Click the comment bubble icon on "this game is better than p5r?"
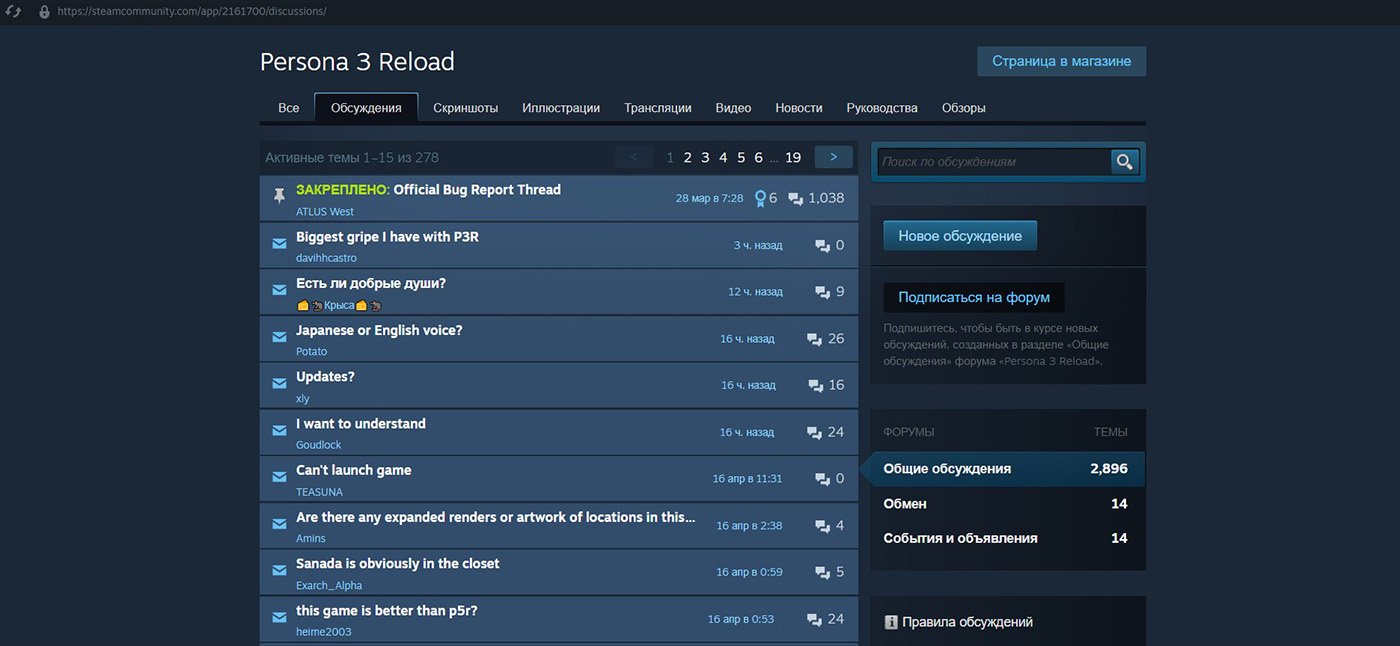The height and width of the screenshot is (646, 1400). 812,618
